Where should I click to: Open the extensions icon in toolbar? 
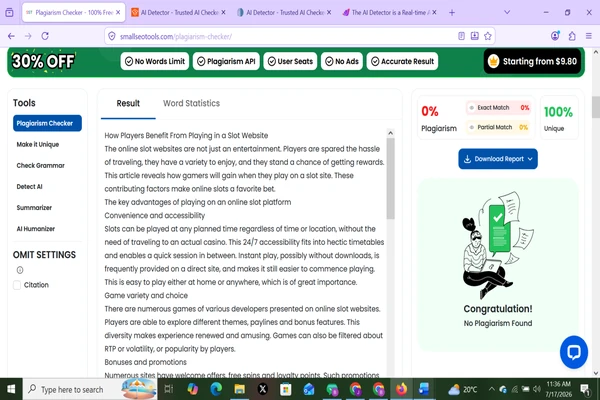pyautogui.click(x=572, y=36)
